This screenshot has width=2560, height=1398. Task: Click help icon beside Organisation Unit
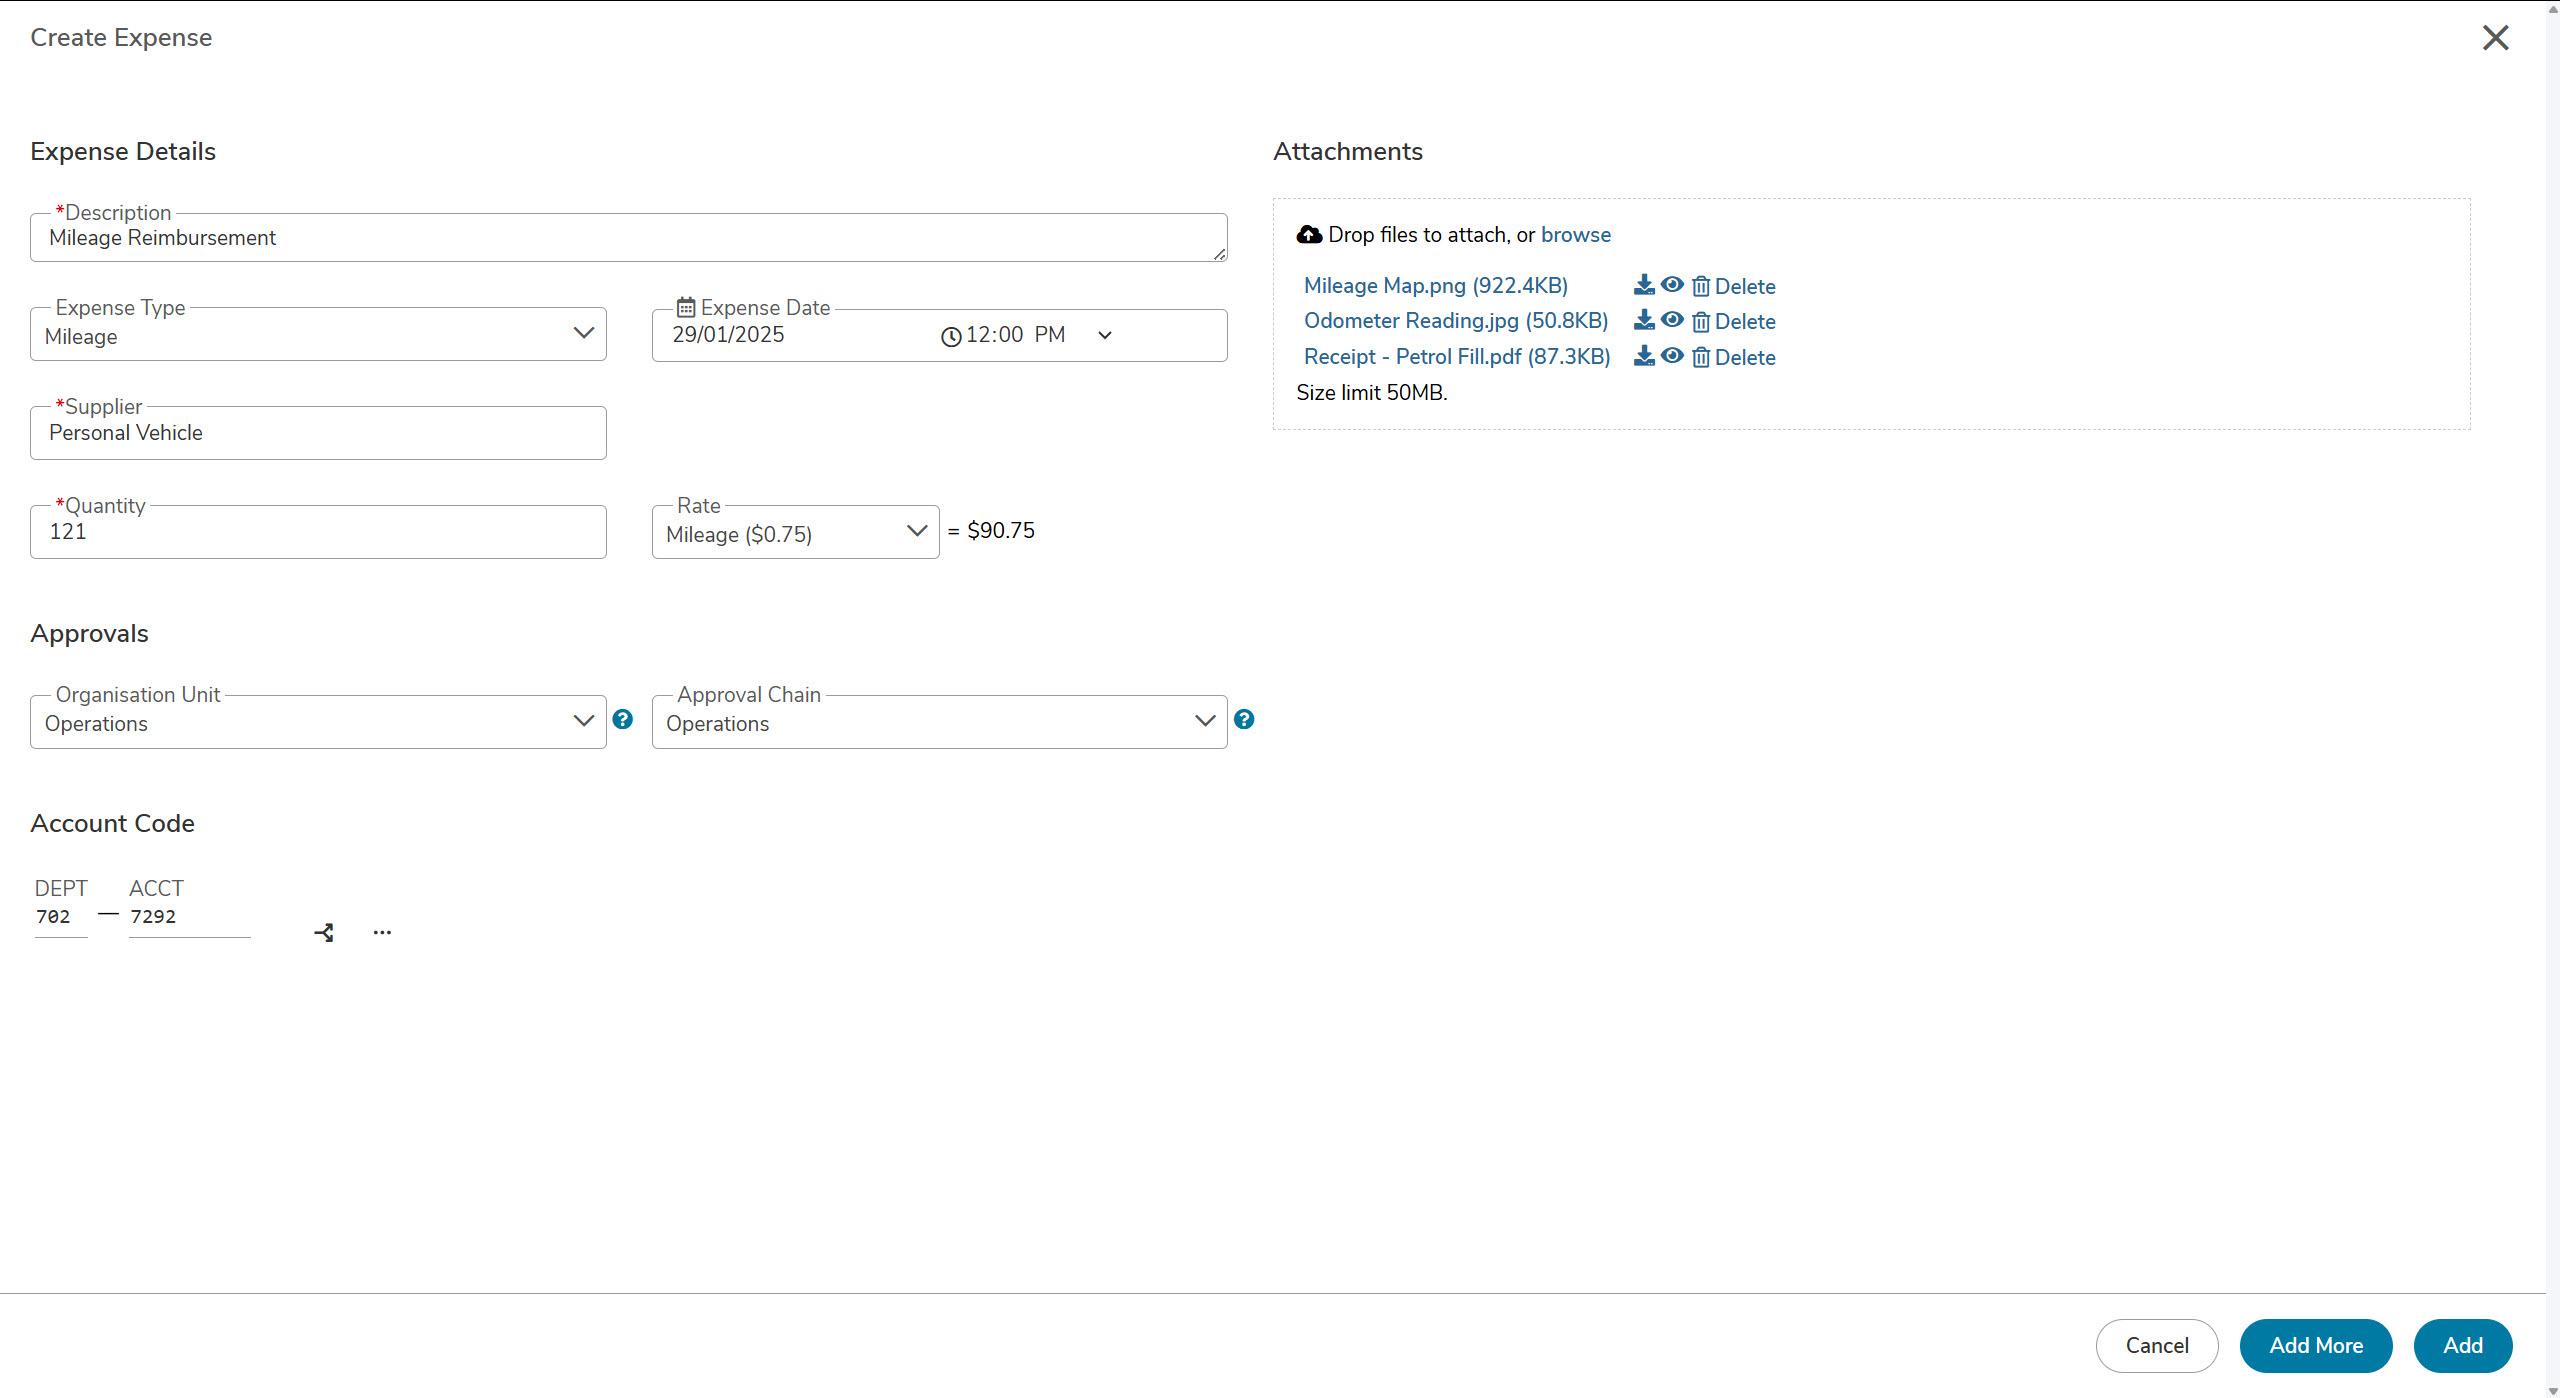click(622, 719)
